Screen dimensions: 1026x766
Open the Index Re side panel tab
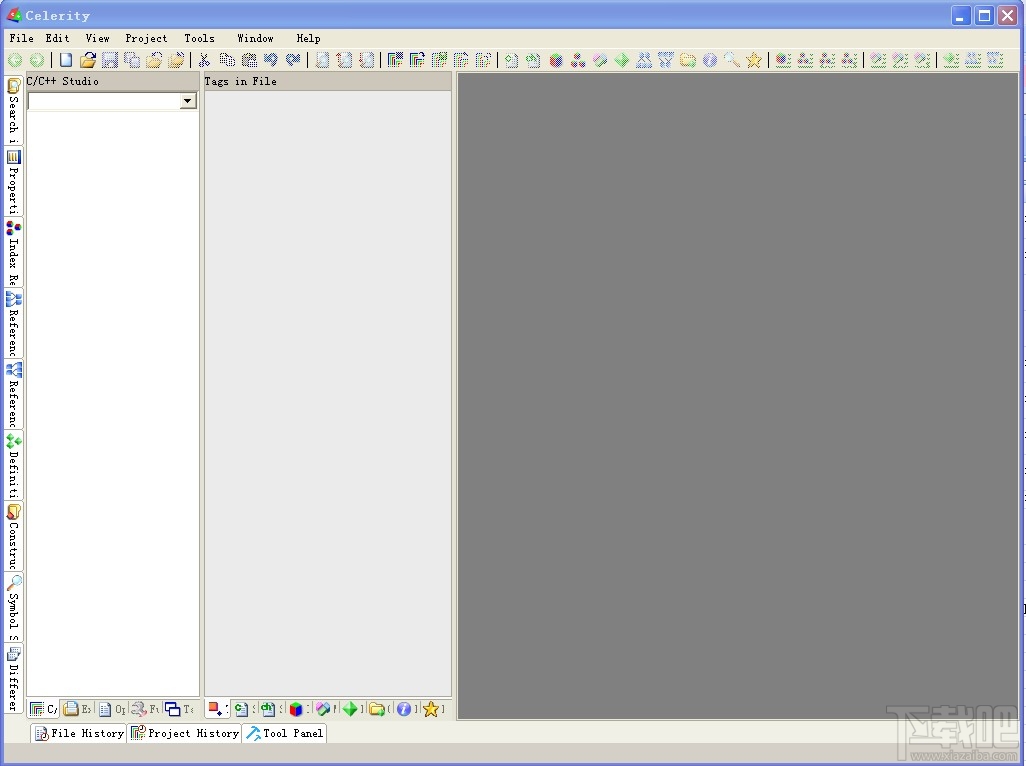(14, 252)
